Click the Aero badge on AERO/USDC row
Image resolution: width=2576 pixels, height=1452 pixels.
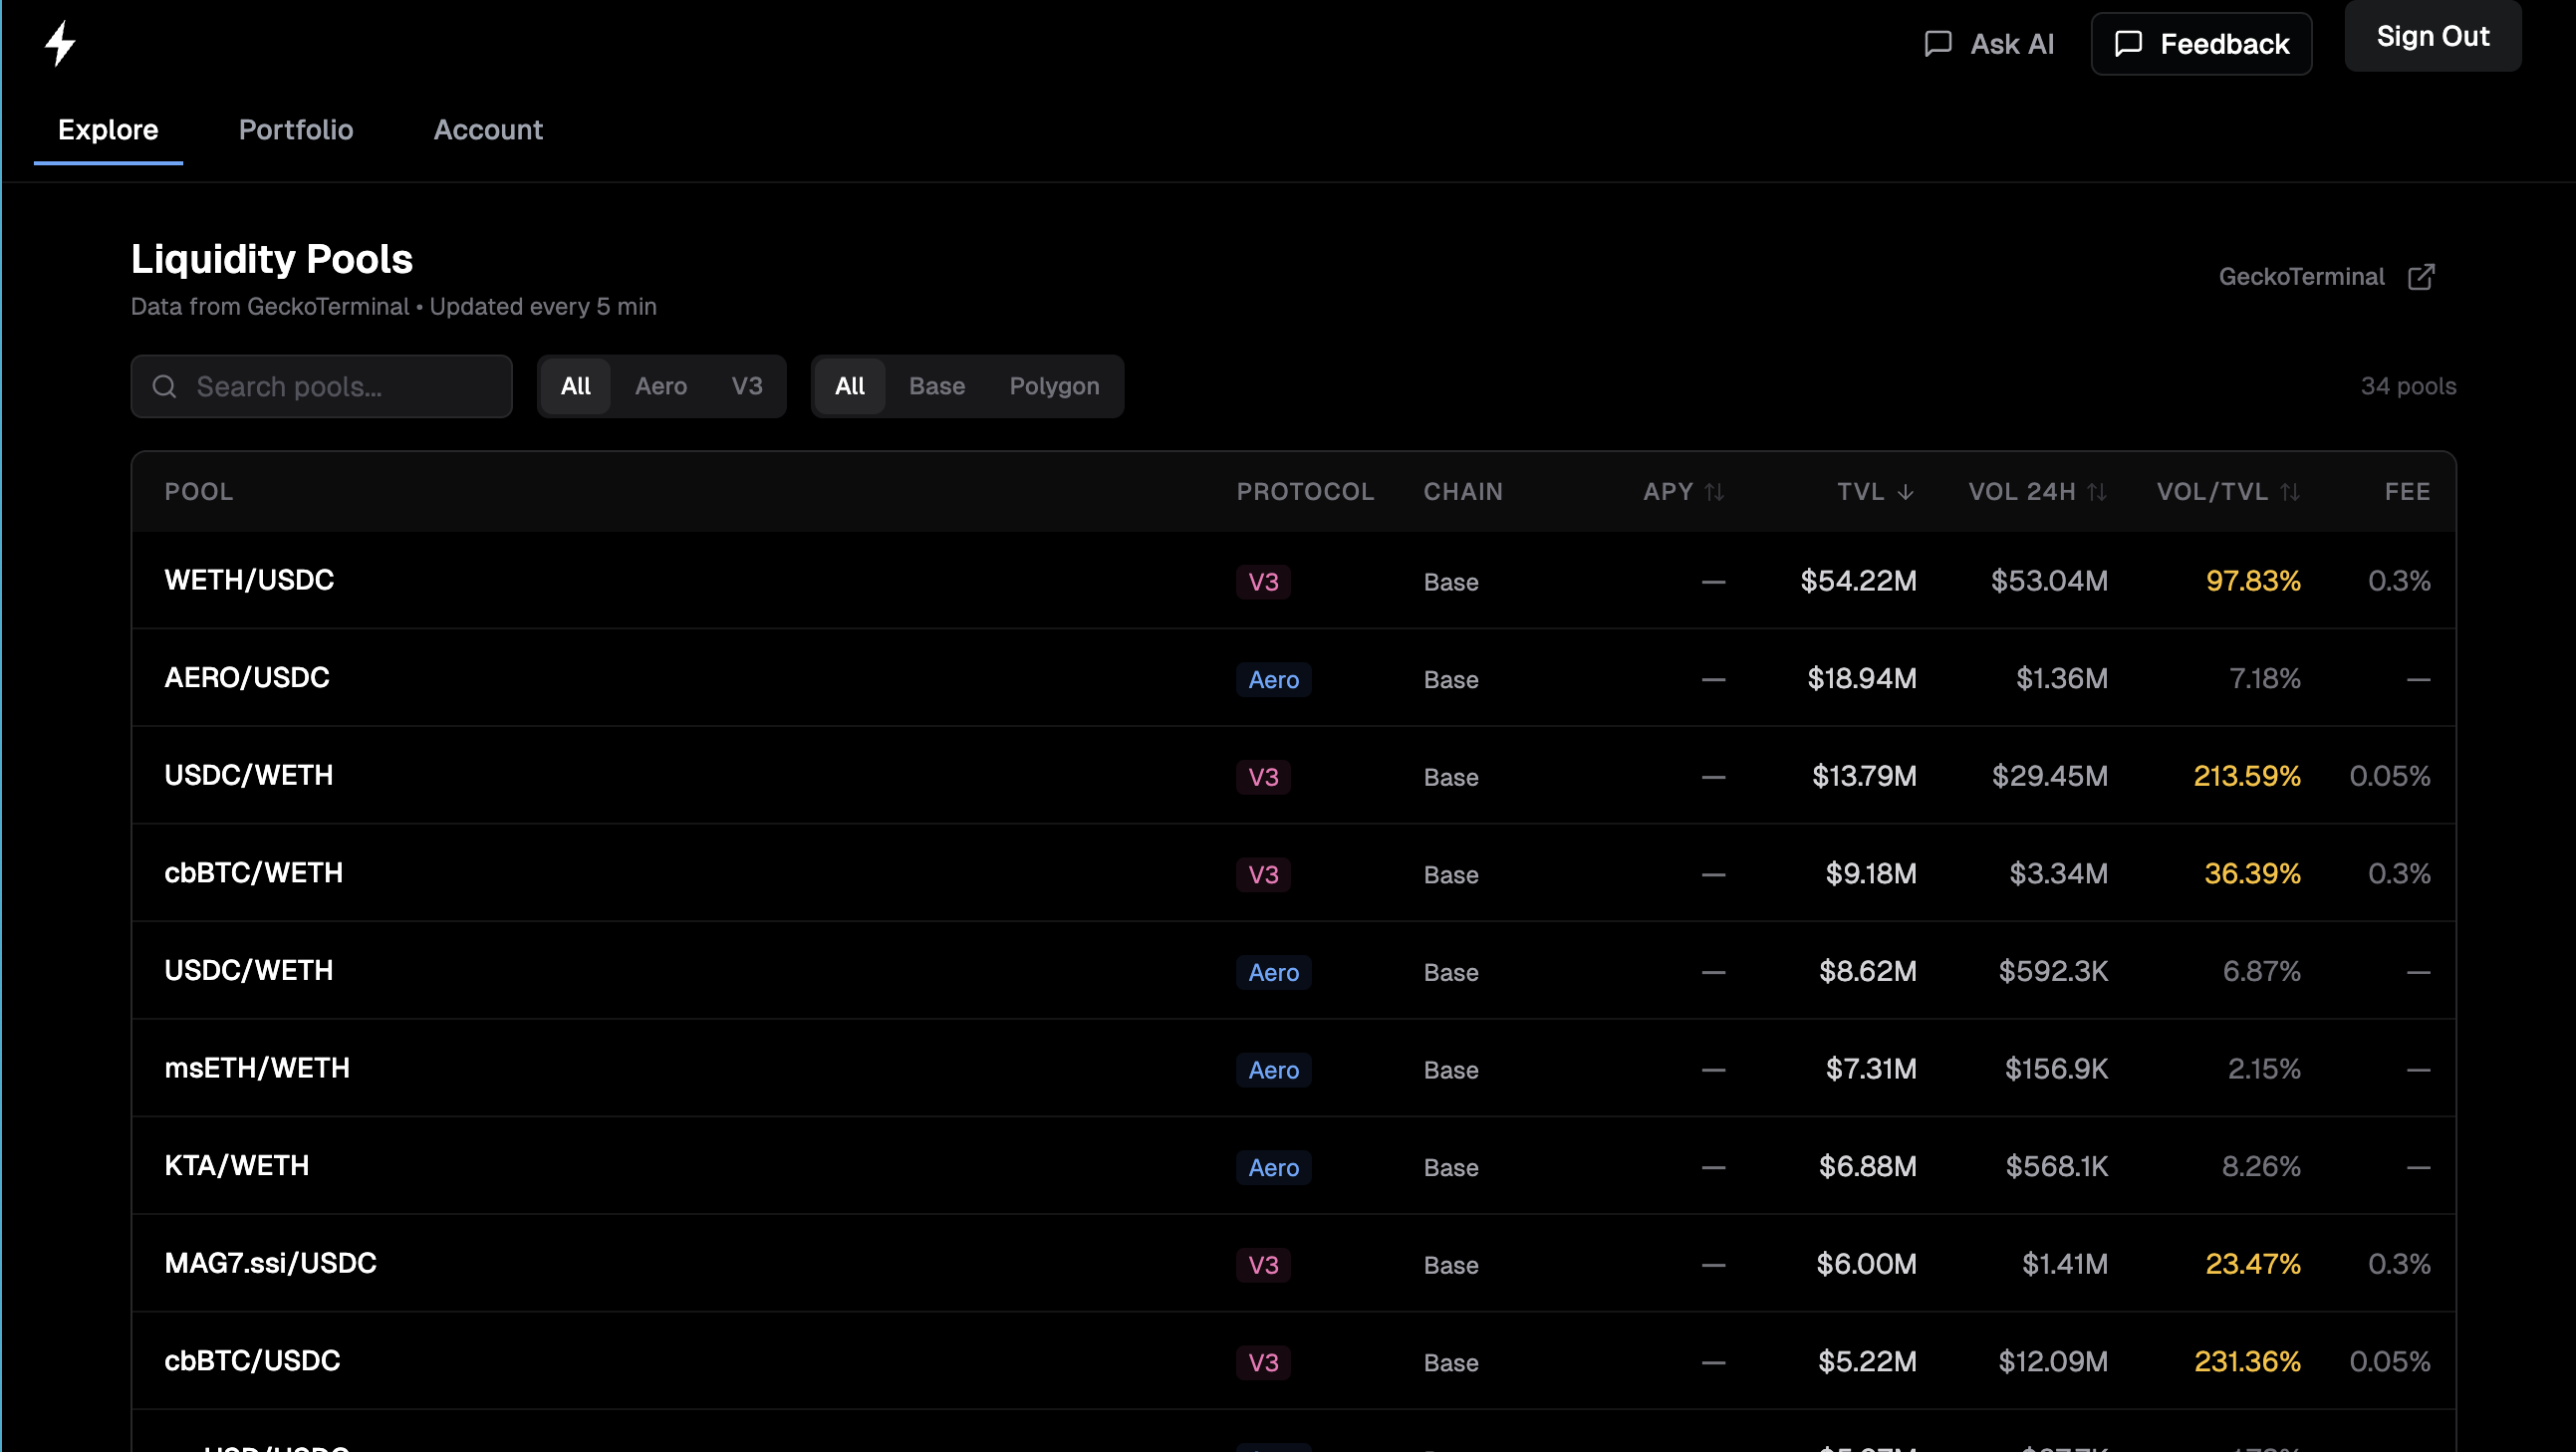[x=1273, y=679]
